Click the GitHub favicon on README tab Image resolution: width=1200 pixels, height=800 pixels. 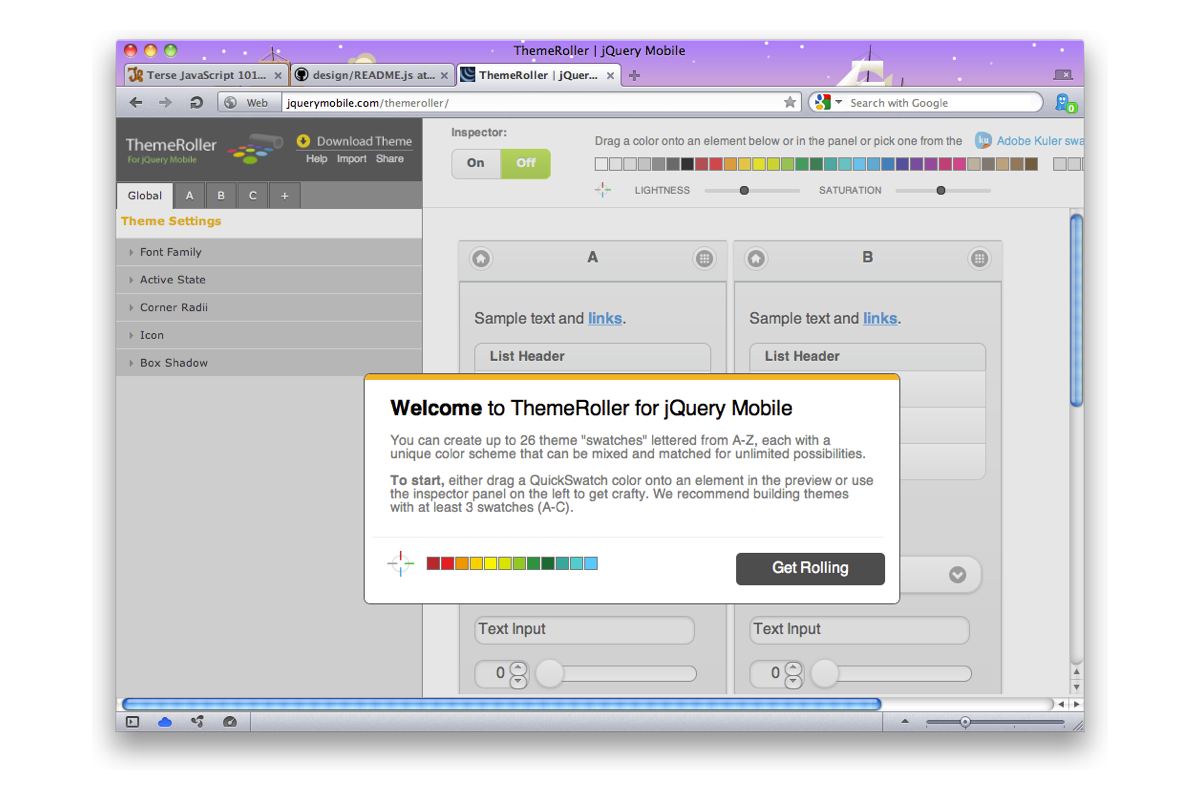301,75
